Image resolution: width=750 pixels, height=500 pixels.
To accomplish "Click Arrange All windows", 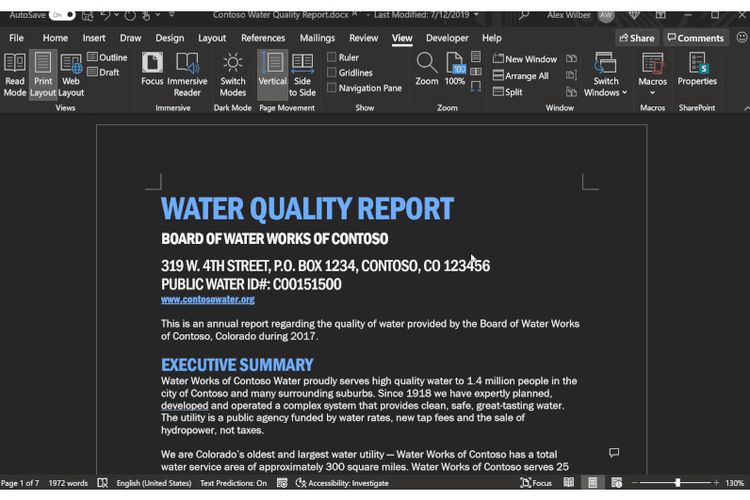I will click(x=520, y=76).
